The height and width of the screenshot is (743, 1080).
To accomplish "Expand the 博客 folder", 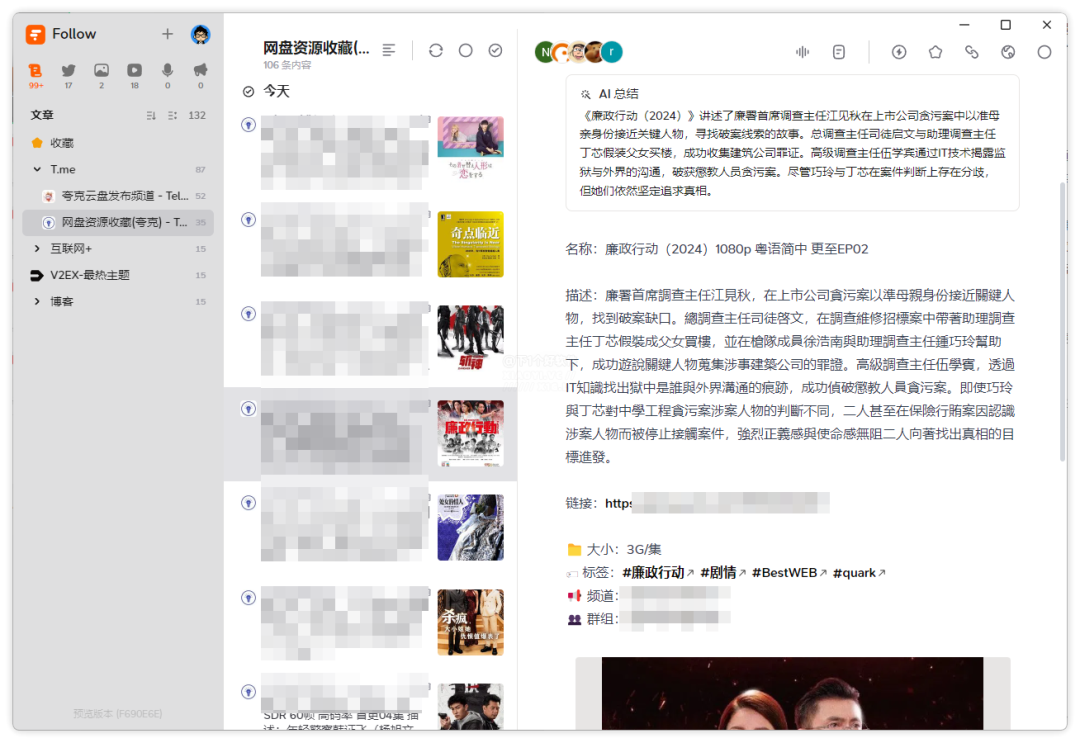I will coord(38,302).
